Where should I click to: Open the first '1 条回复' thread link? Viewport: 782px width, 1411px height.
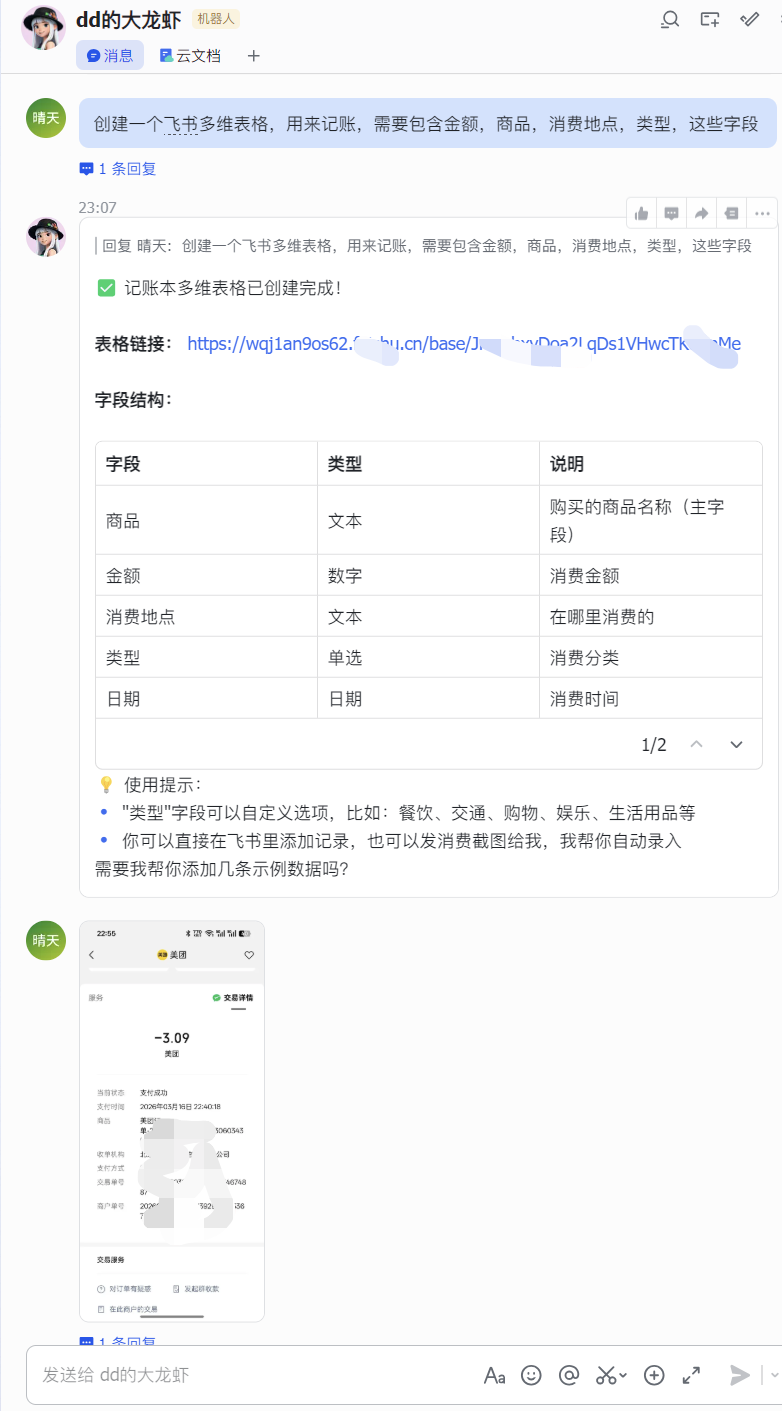click(x=118, y=169)
